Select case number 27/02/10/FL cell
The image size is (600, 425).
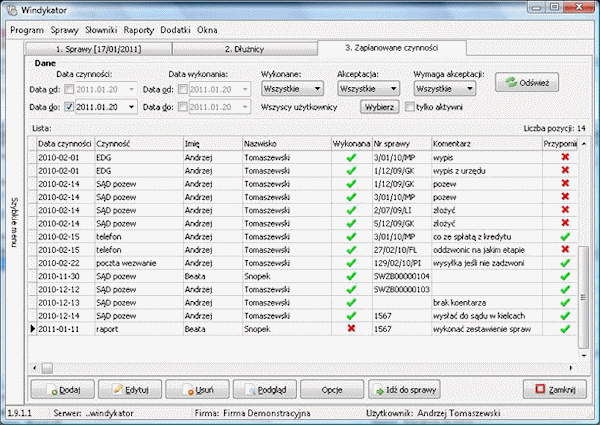401,250
